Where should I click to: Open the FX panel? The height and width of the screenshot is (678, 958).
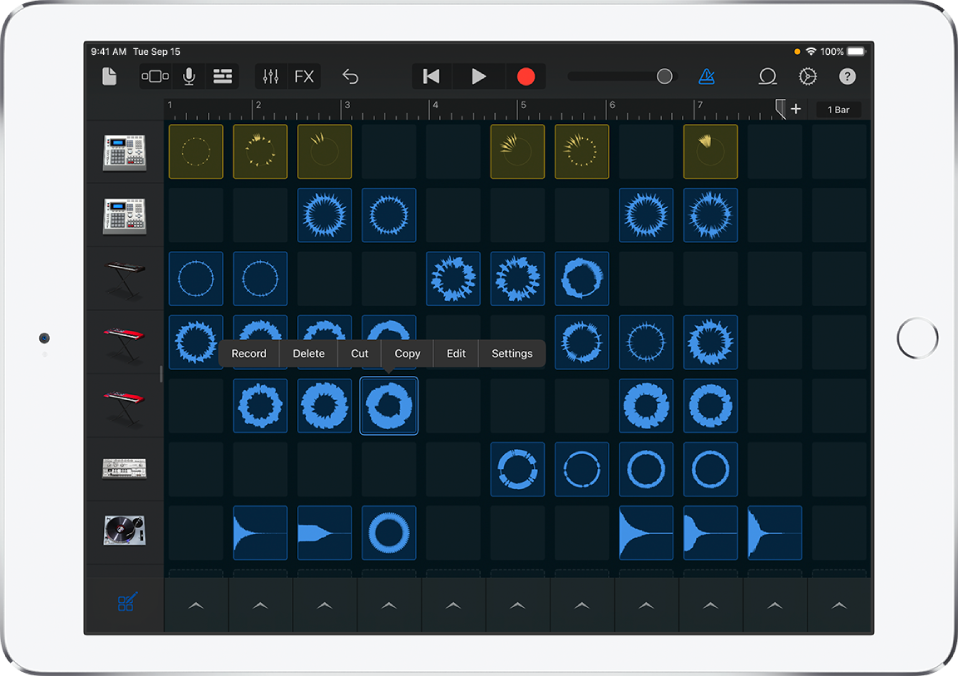pos(303,76)
